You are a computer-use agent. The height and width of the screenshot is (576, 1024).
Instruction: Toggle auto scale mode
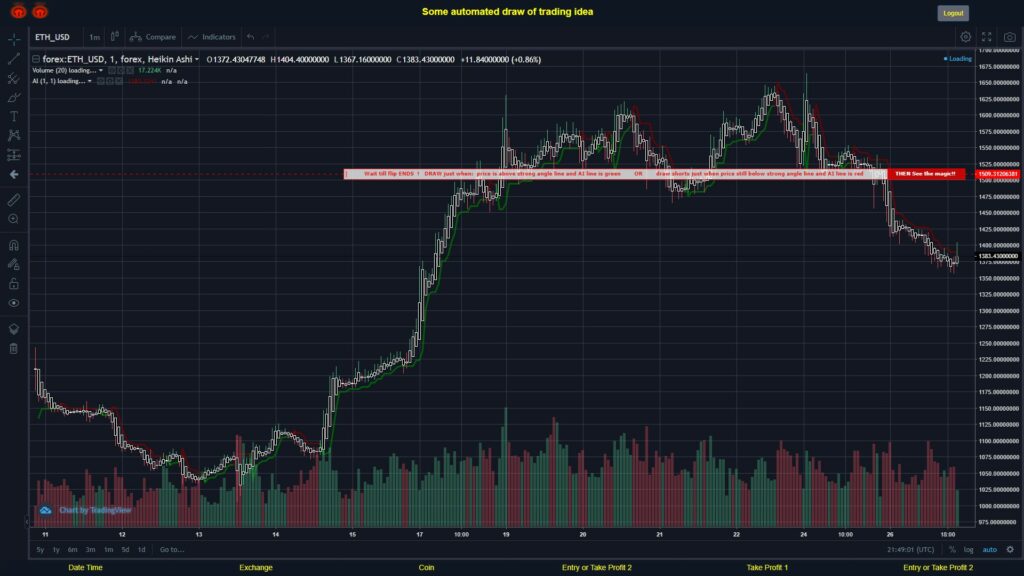990,550
